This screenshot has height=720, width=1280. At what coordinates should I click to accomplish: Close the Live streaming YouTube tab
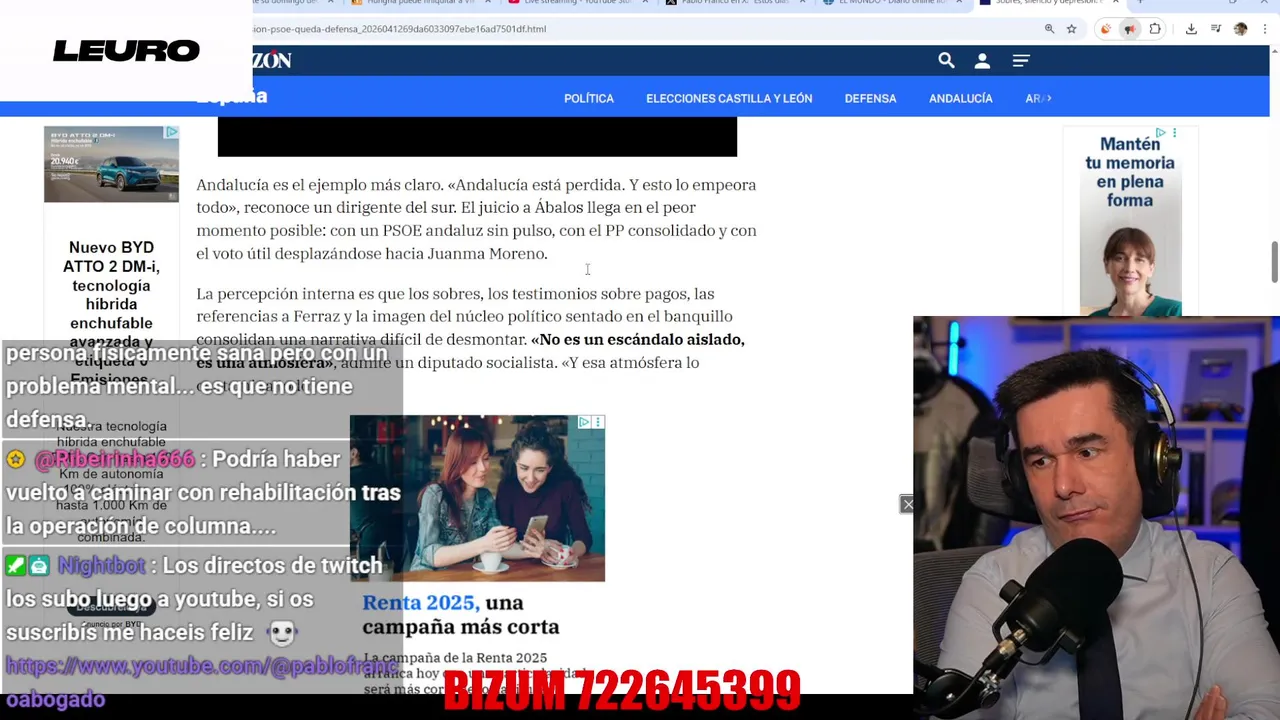tap(645, 3)
